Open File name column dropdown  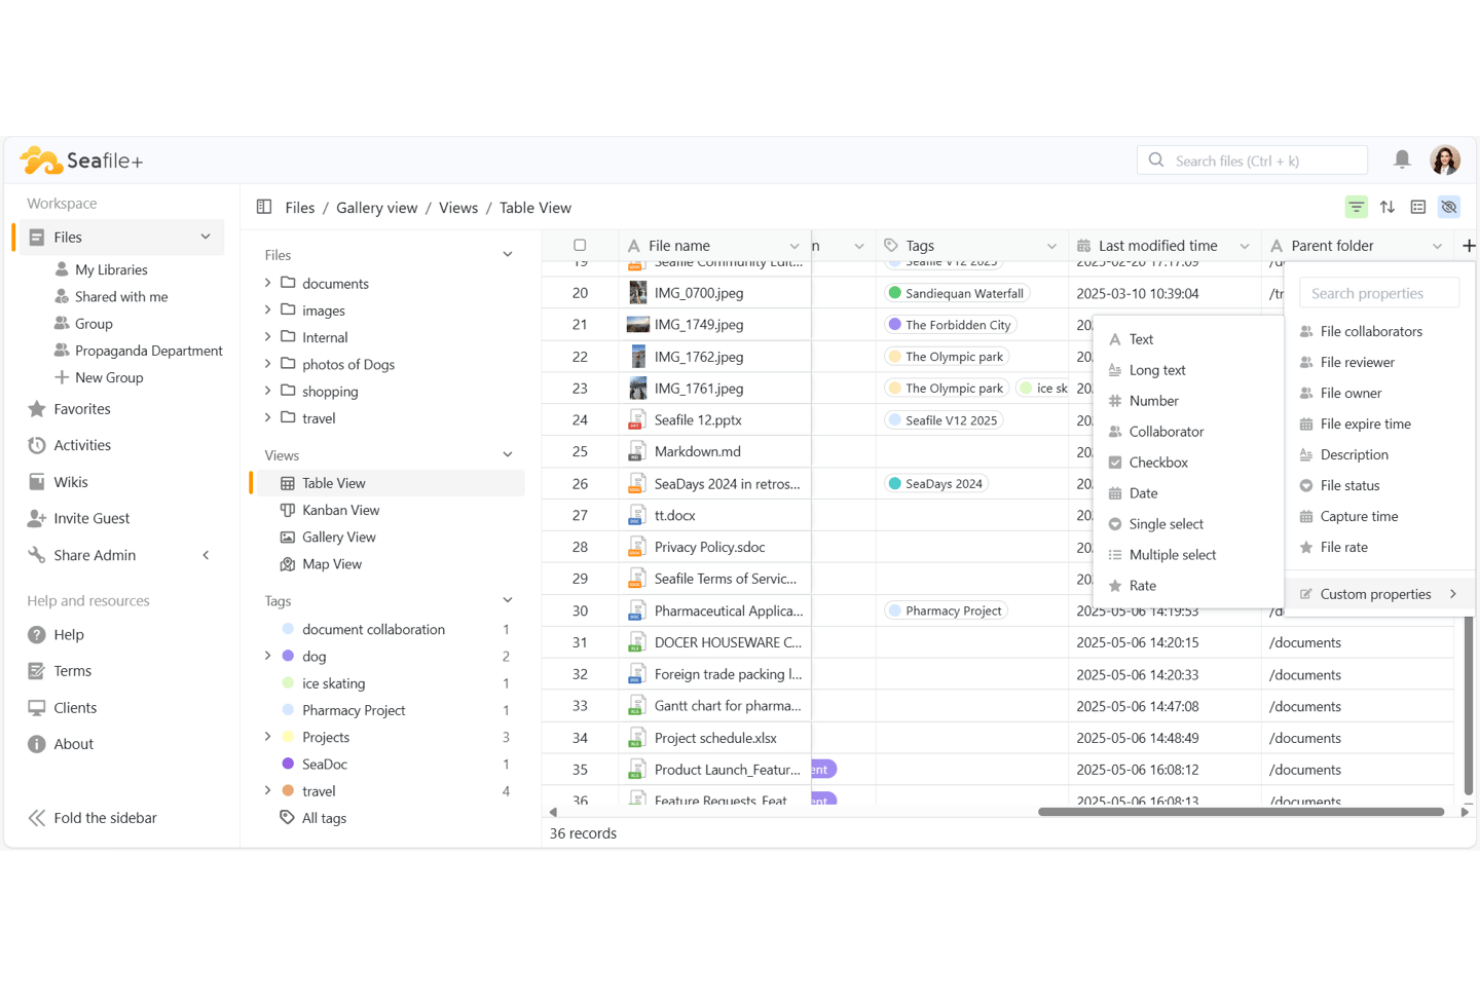[795, 246]
